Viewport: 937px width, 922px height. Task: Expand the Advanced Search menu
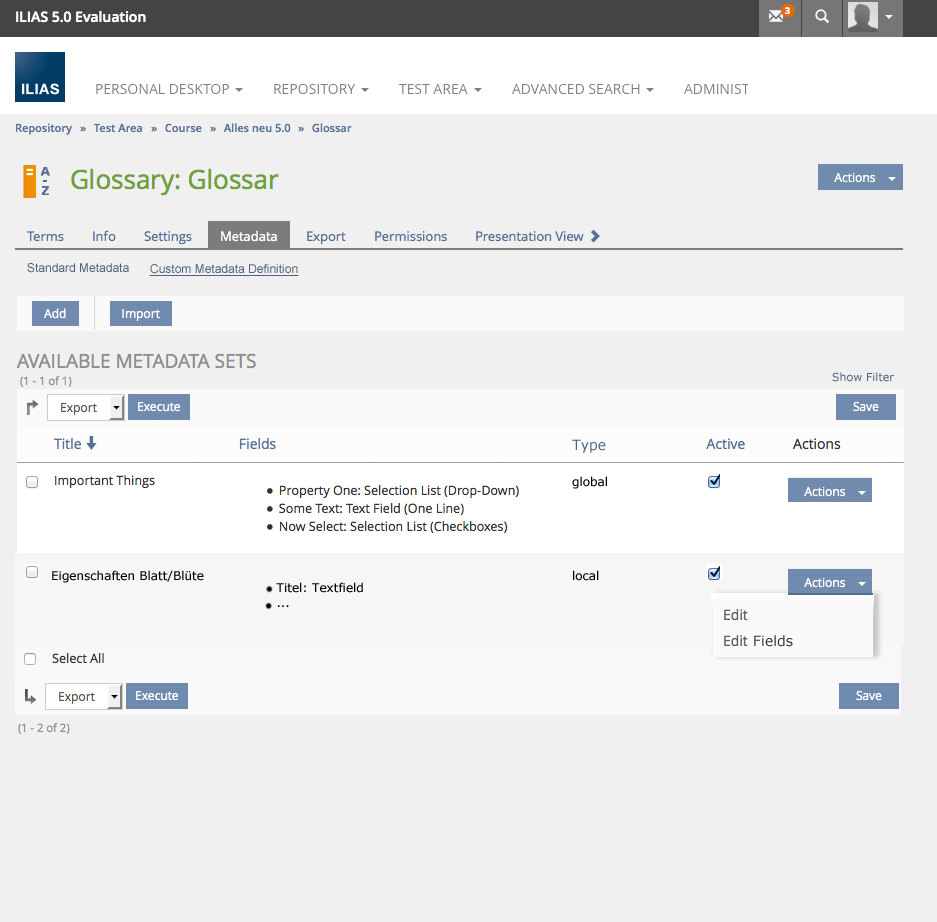[x=582, y=89]
